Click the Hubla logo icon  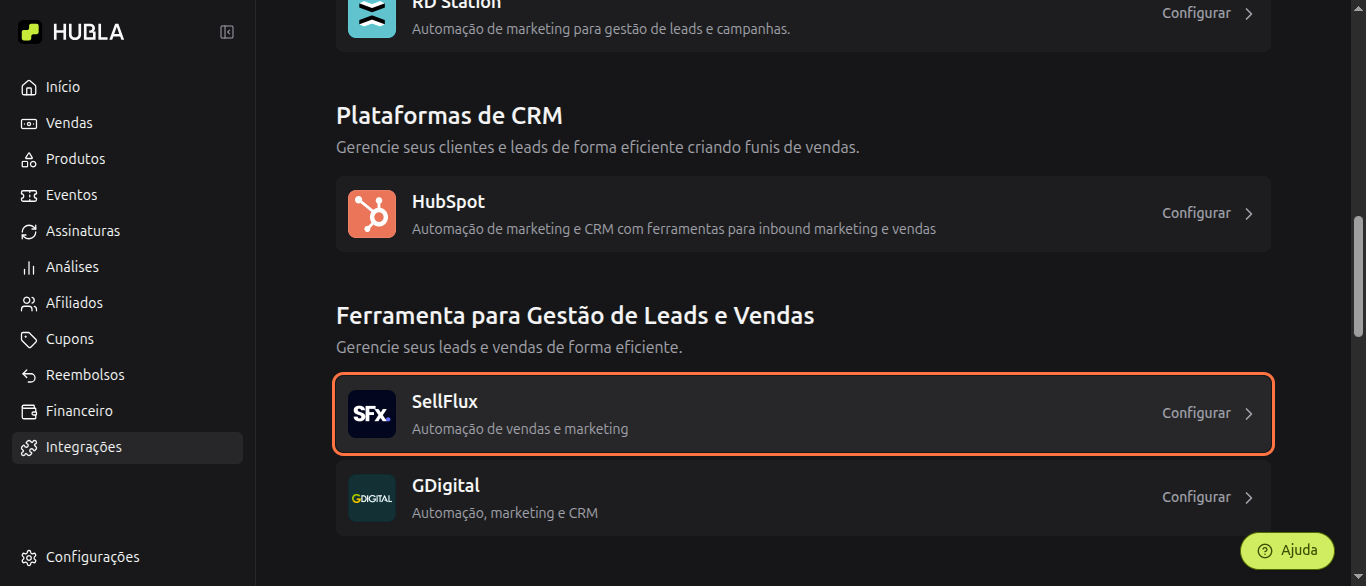click(30, 32)
